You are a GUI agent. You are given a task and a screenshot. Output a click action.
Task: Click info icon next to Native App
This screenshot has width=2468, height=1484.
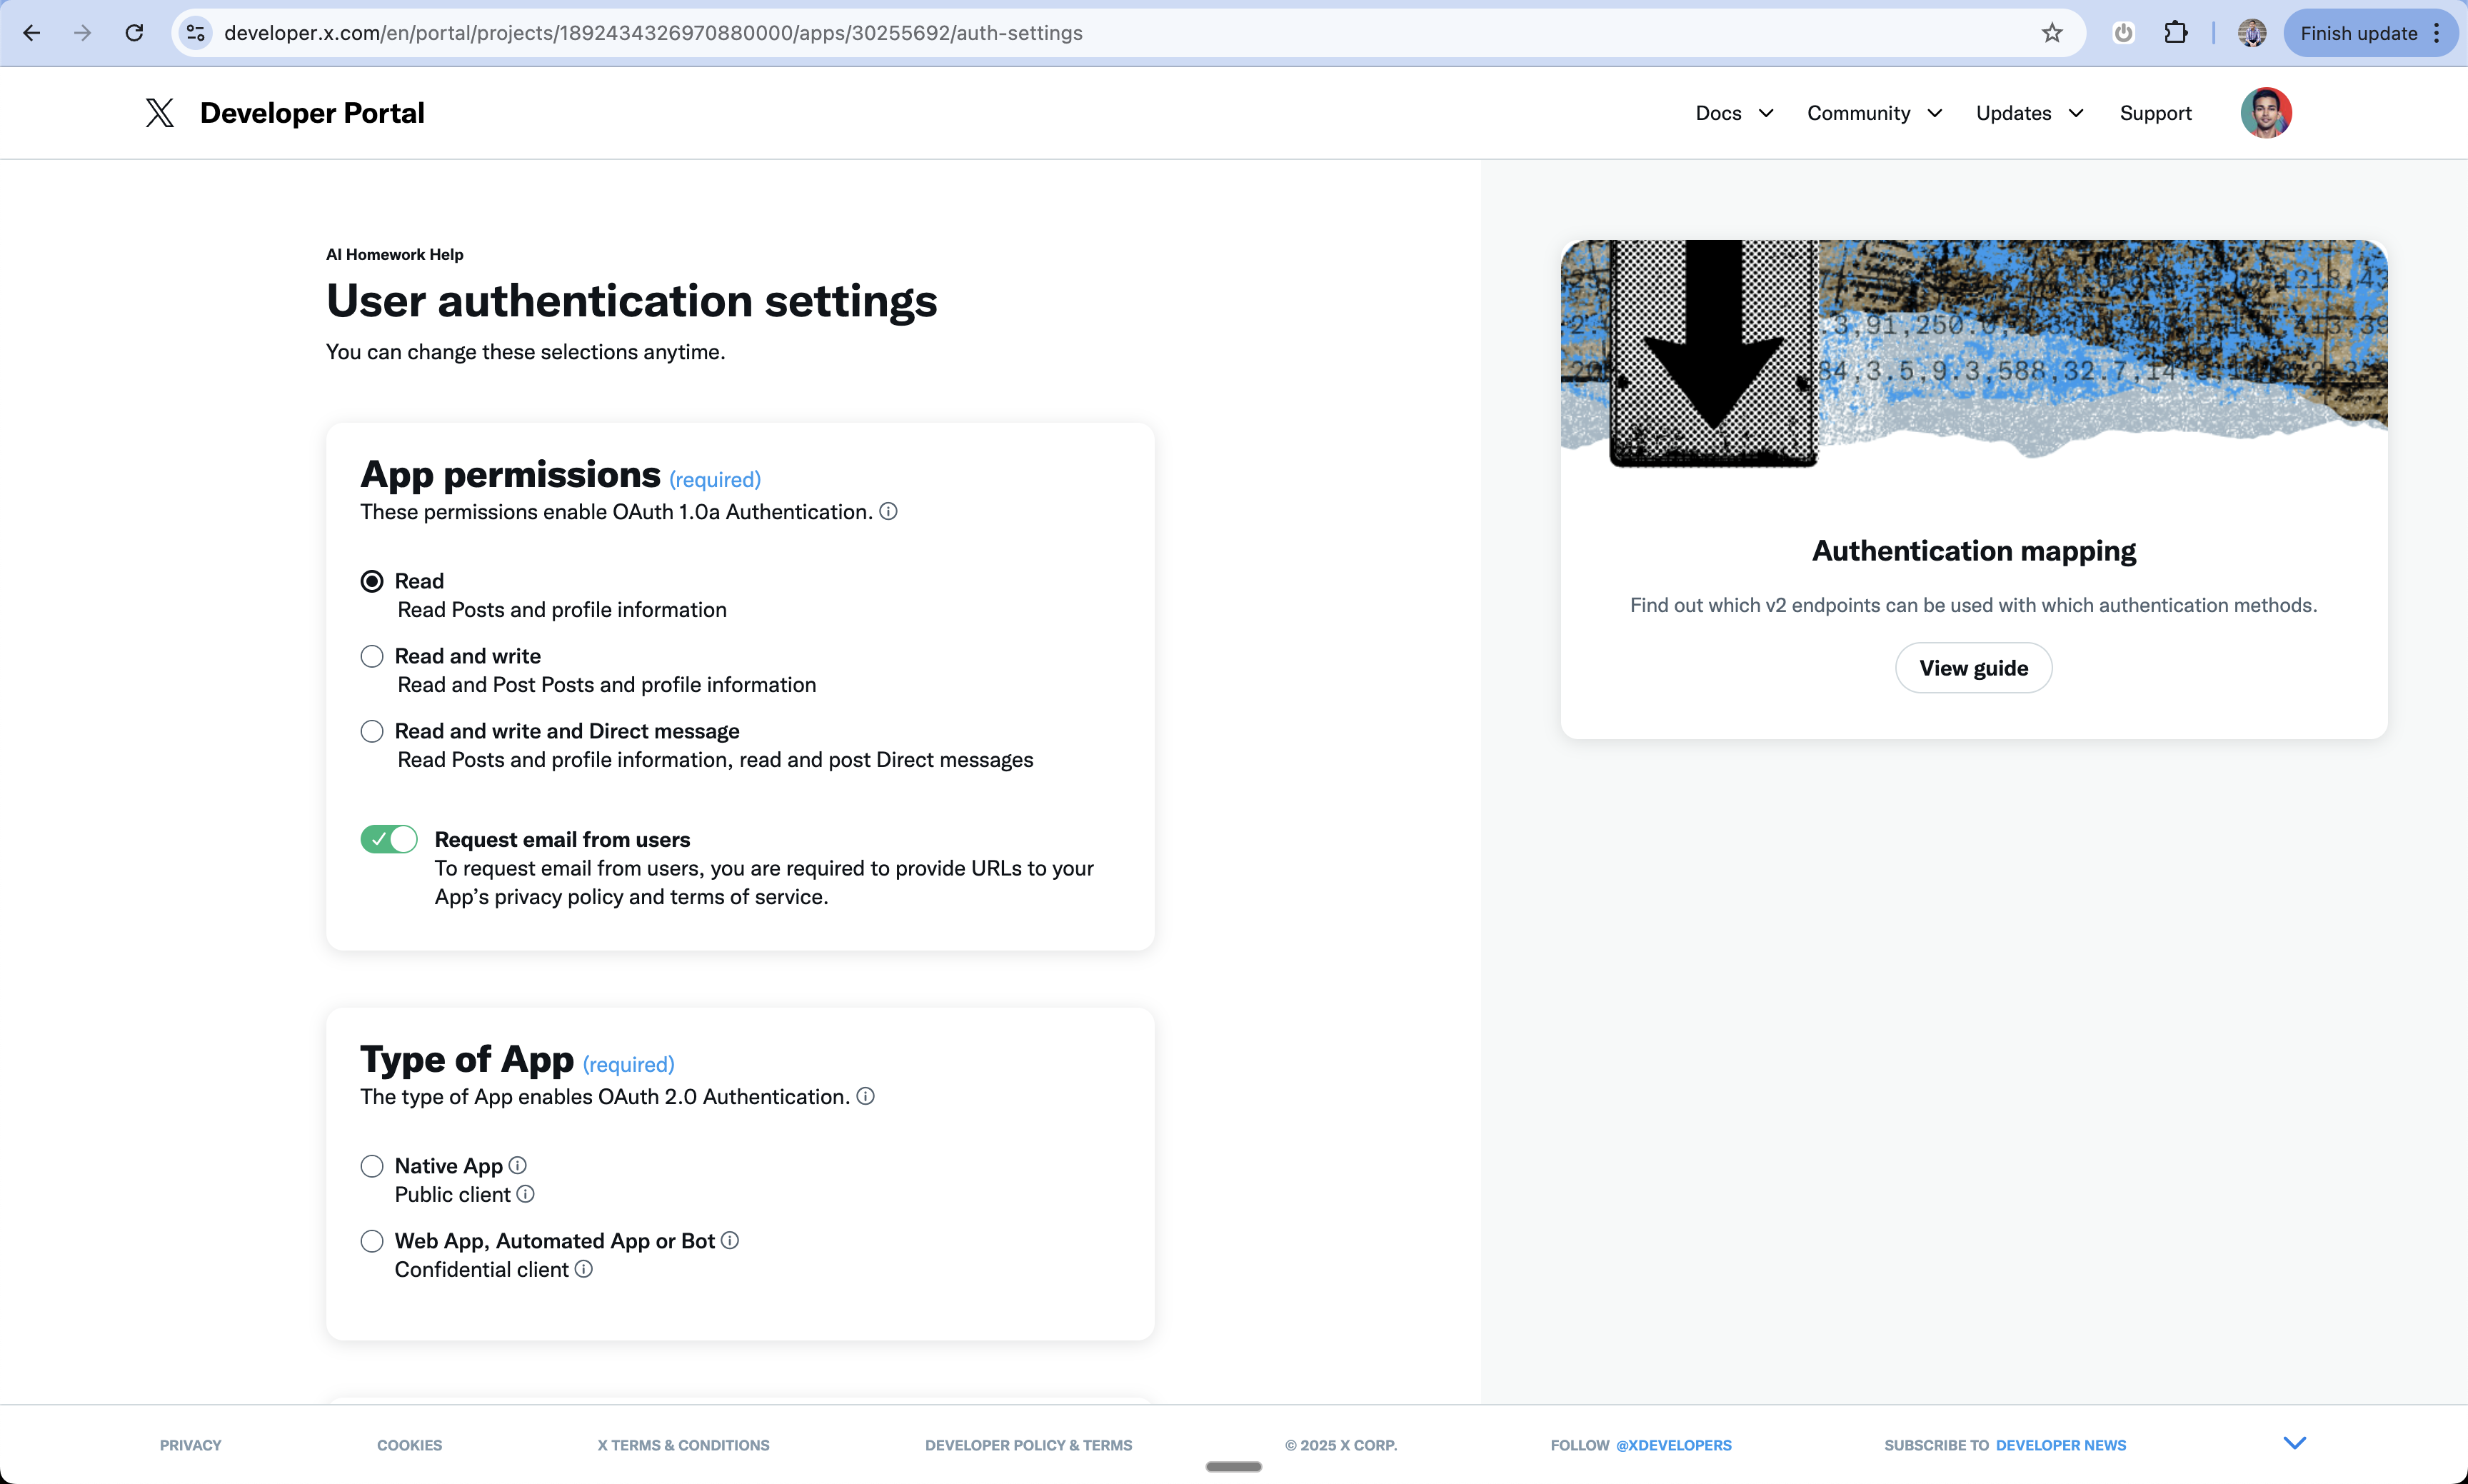click(517, 1166)
